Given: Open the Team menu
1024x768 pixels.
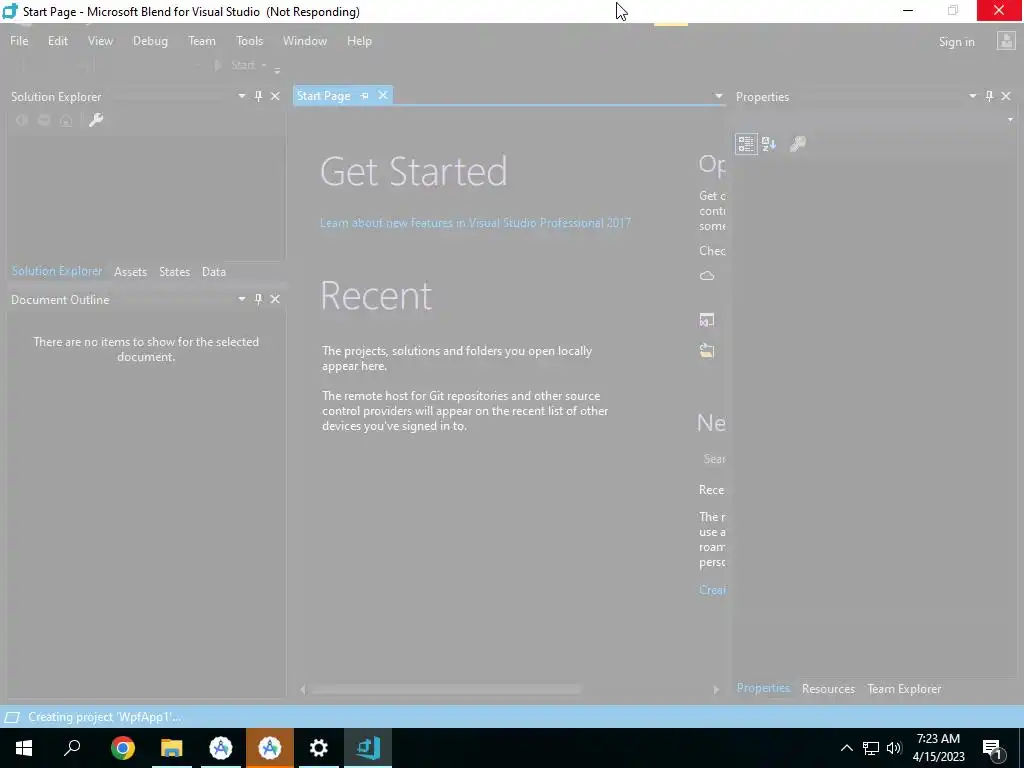Looking at the screenshot, I should [202, 40].
